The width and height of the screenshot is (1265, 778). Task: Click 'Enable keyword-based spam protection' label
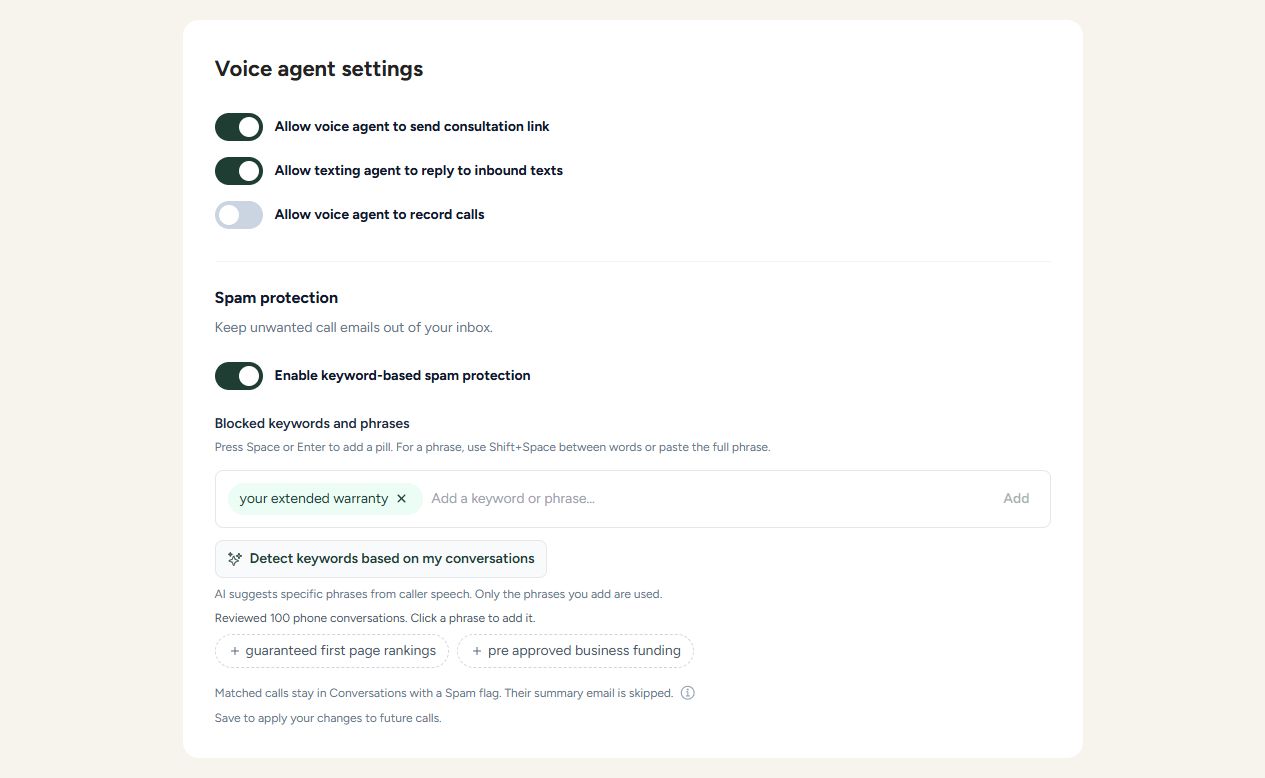pos(403,376)
